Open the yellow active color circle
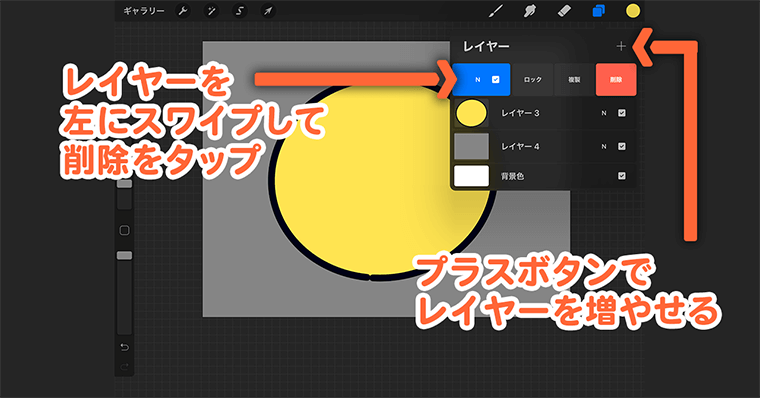The width and height of the screenshot is (760, 398). pos(633,11)
